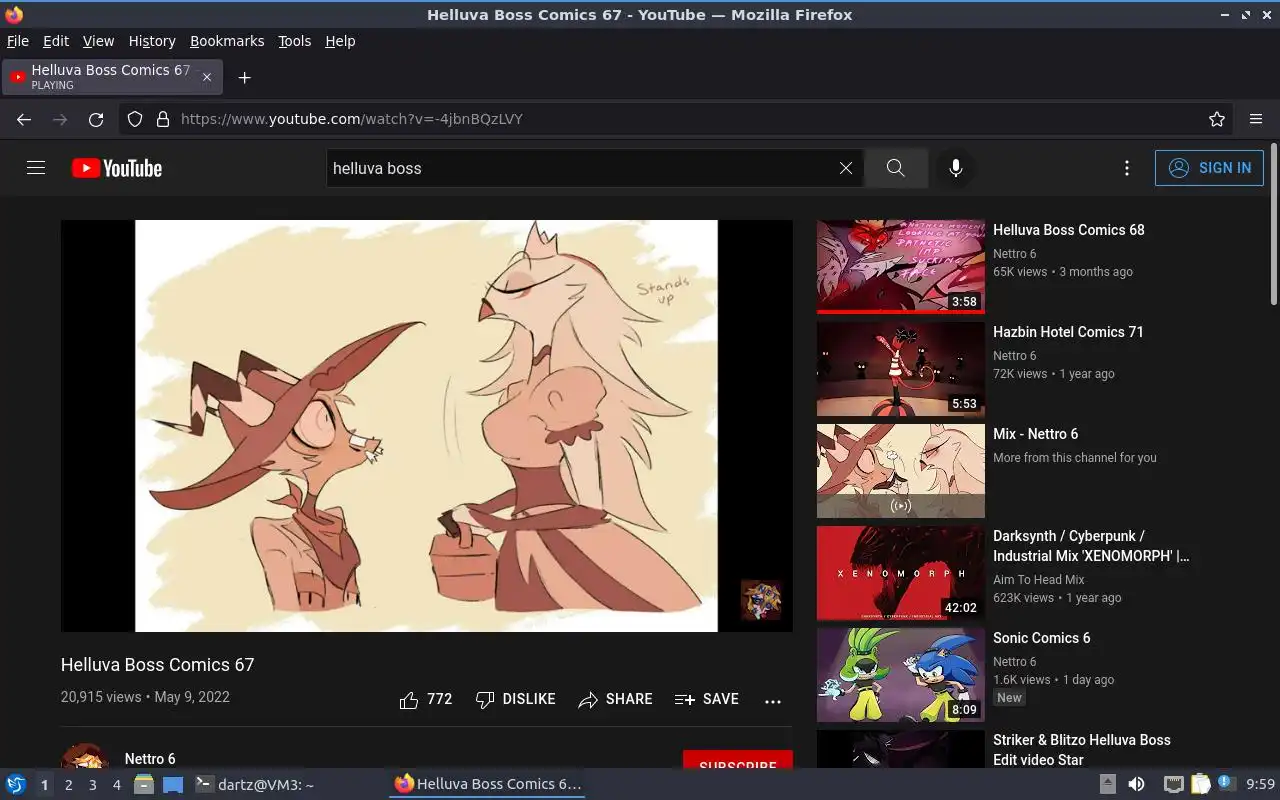Viewport: 1280px width, 800px height.
Task: Open more actions ellipsis below video
Action: point(773,701)
